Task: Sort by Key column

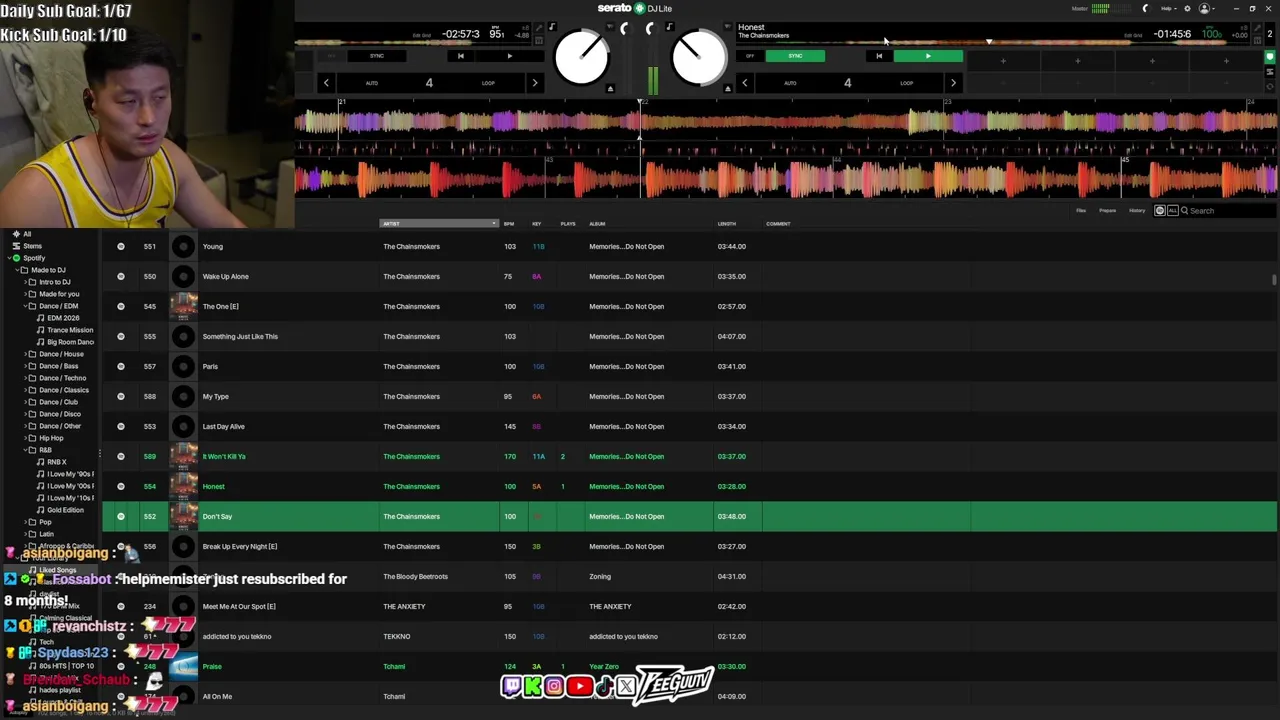Action: (x=537, y=224)
